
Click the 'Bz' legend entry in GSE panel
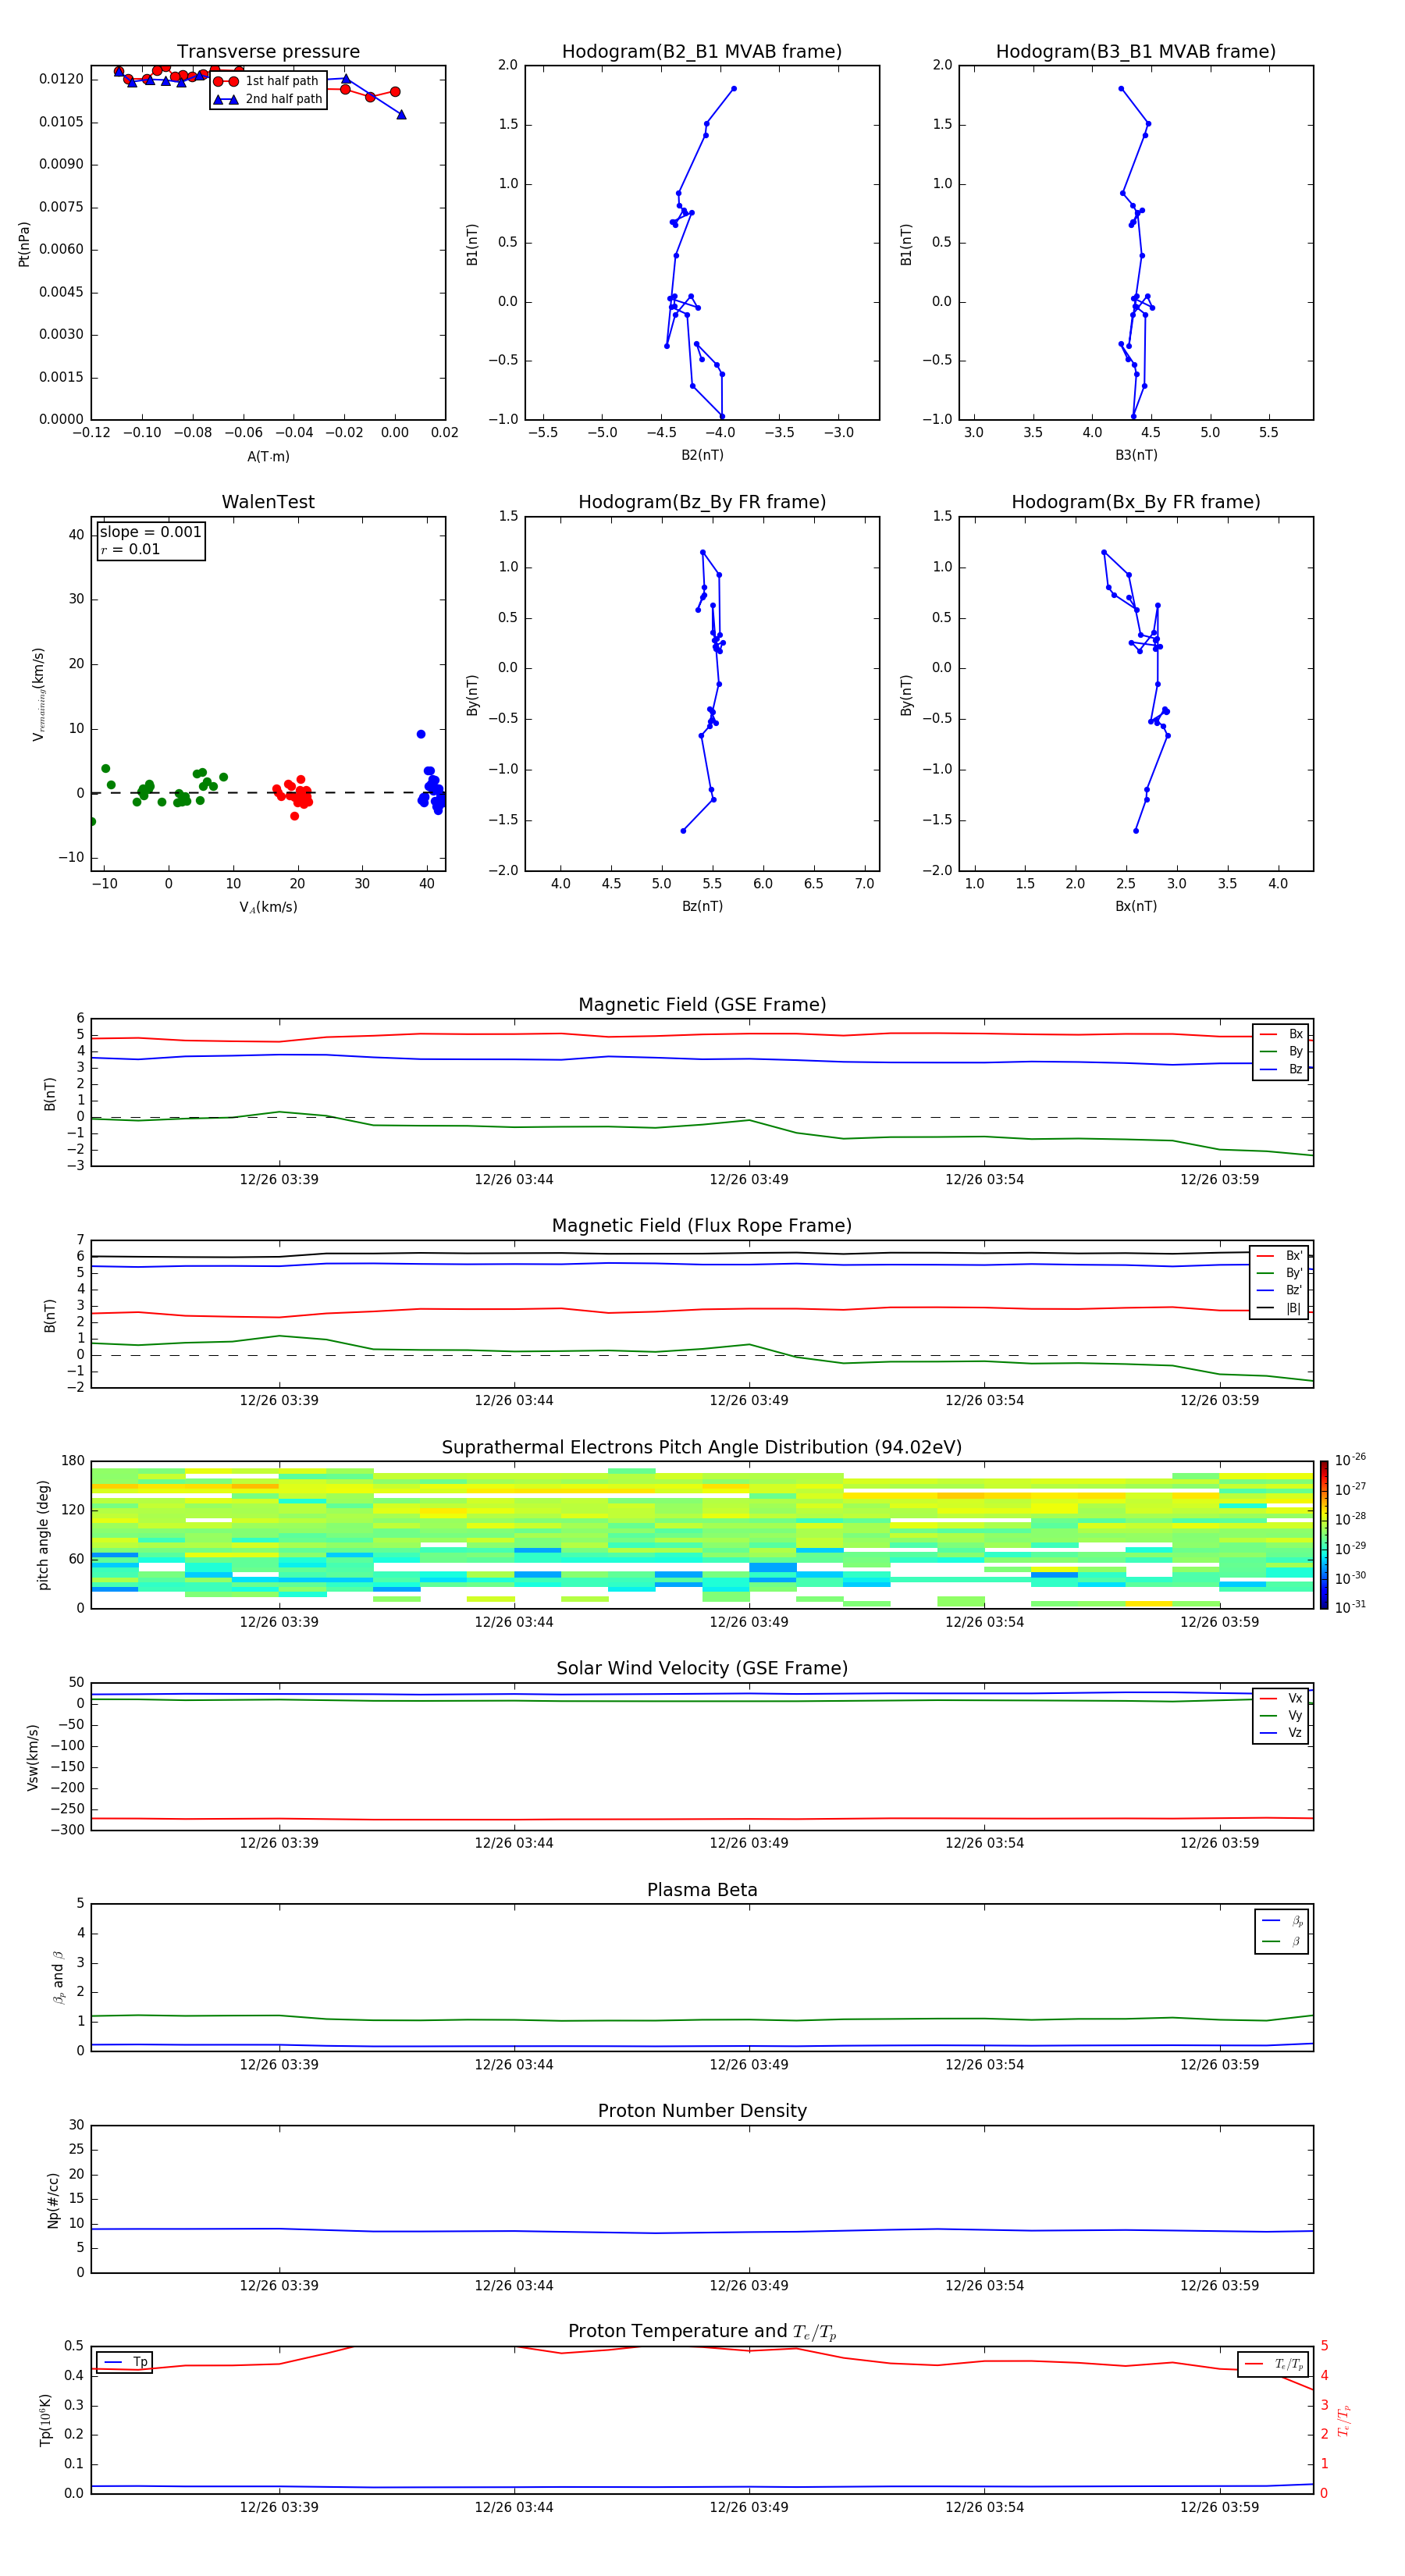coord(1282,1069)
